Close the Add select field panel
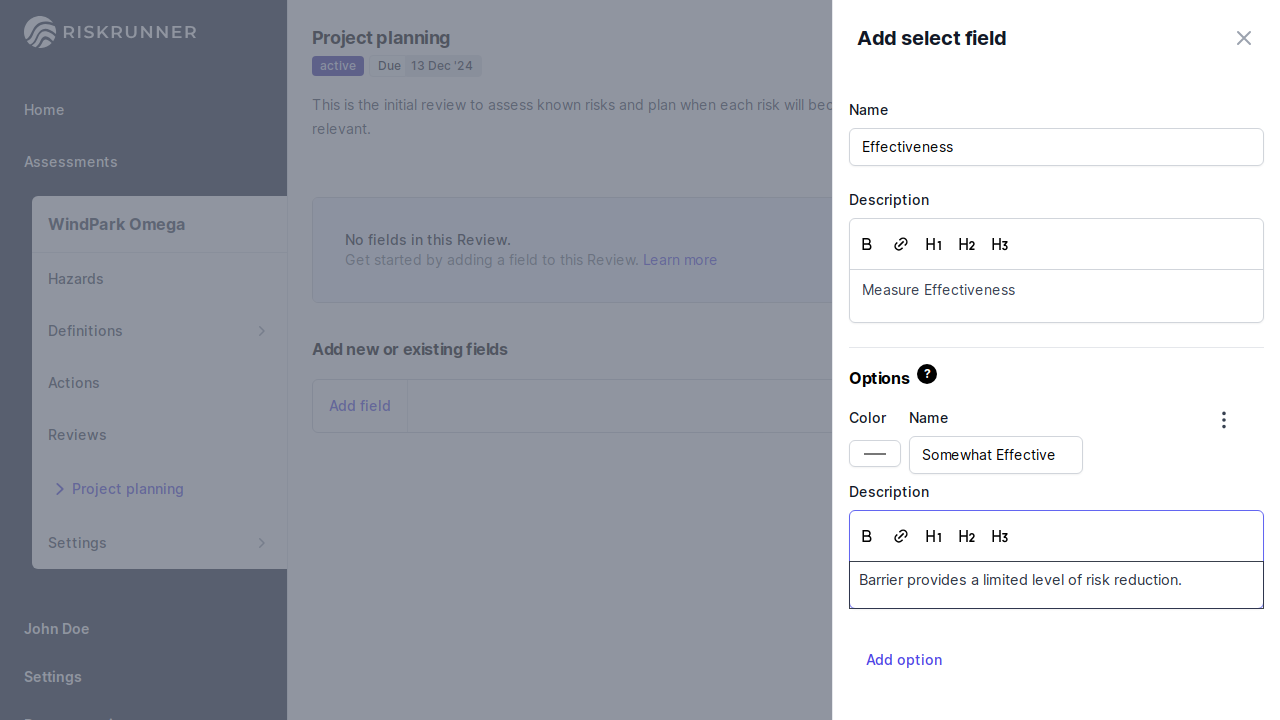Screen dimensions: 1280x720 [1243, 38]
